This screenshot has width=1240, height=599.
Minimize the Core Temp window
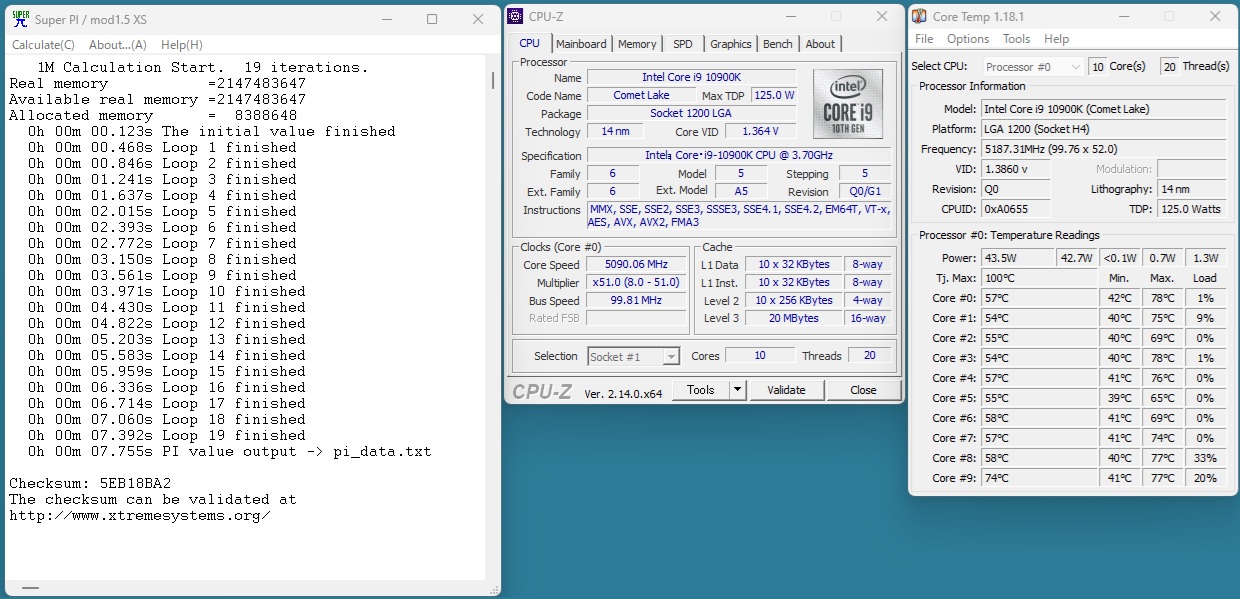pyautogui.click(x=1126, y=16)
